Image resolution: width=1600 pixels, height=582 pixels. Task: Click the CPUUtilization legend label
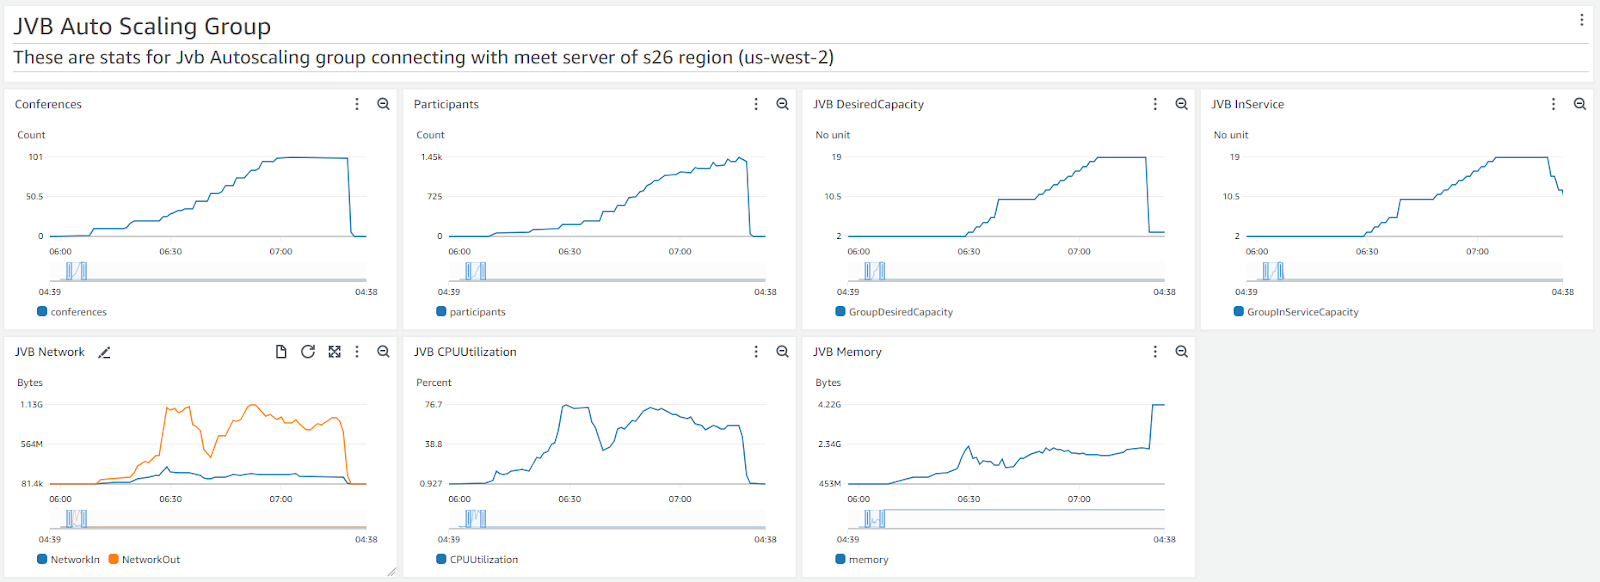483,560
